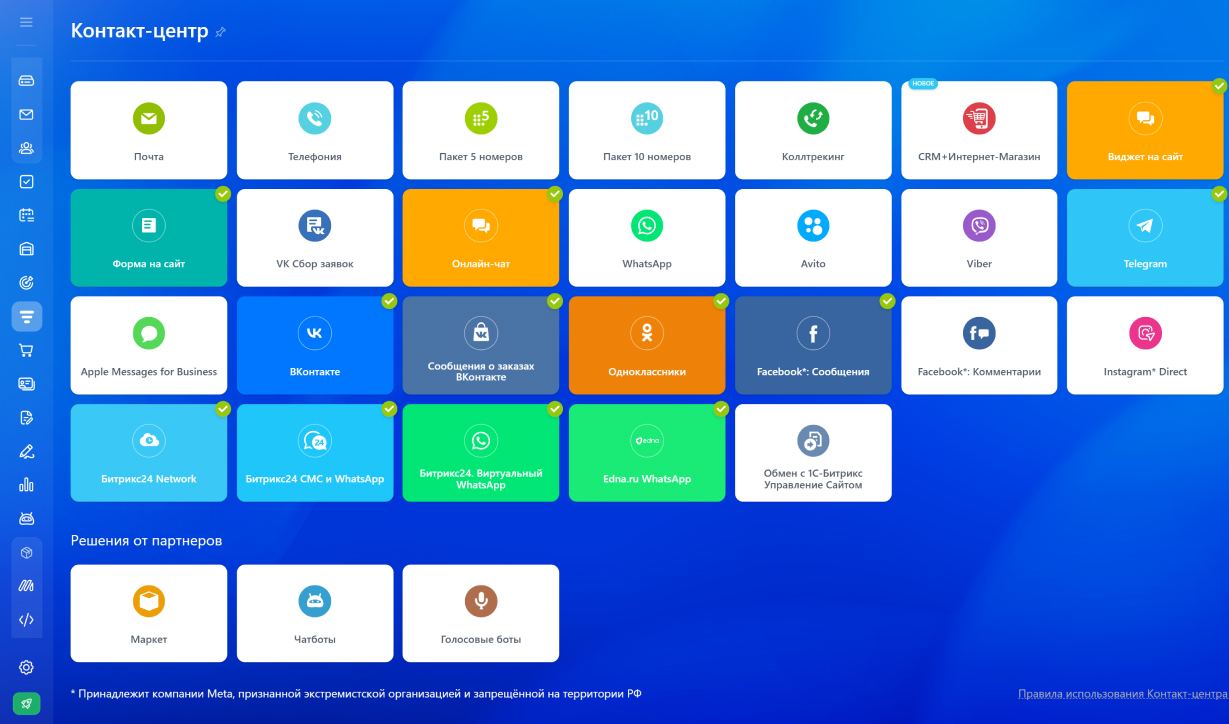Open the VK Сбор заявок card

(x=315, y=238)
